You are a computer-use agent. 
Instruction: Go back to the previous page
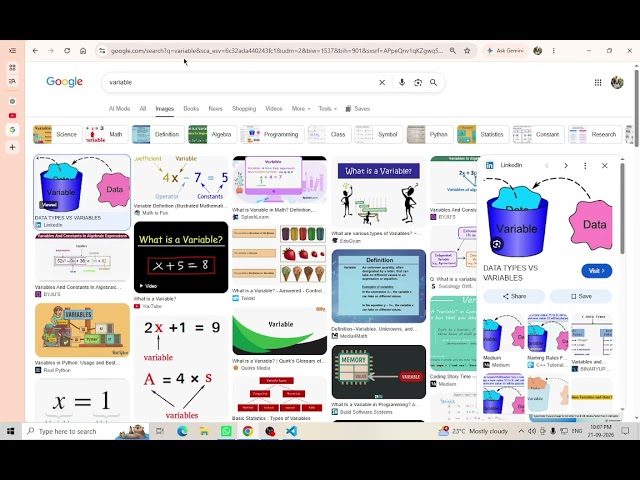pyautogui.click(x=35, y=51)
